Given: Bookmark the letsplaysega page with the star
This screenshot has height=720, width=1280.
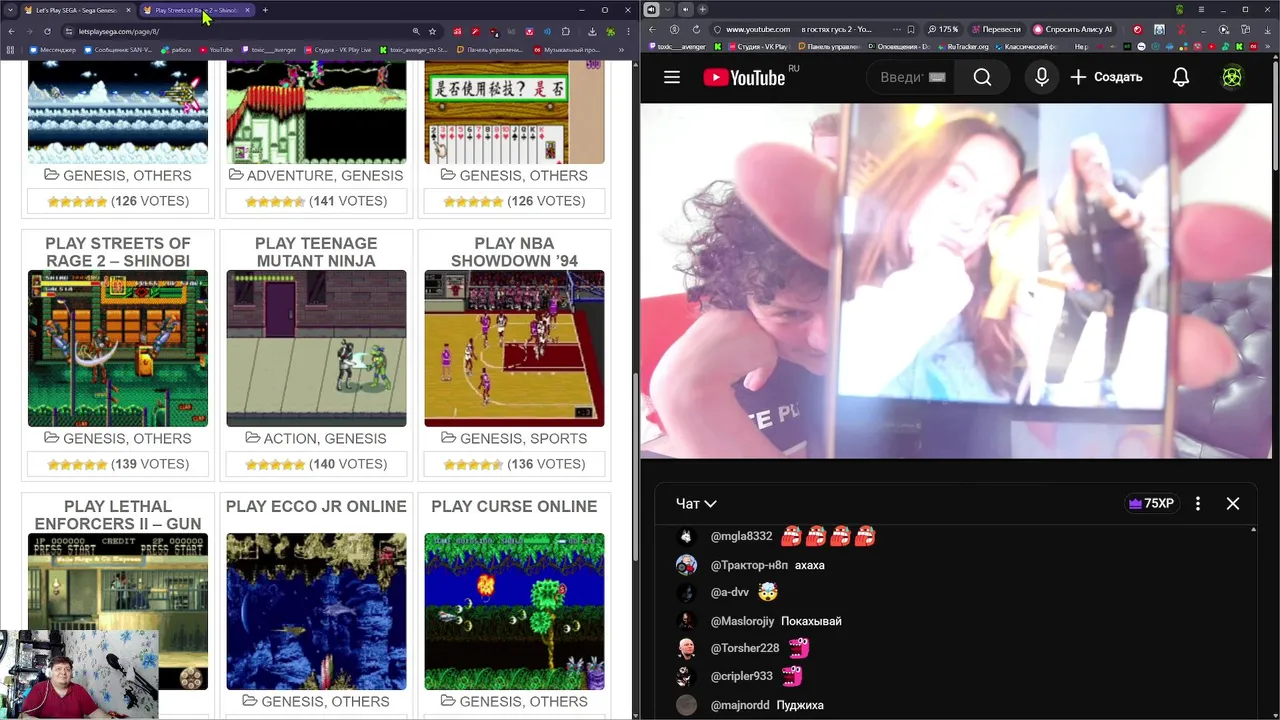Looking at the screenshot, I should 432,31.
